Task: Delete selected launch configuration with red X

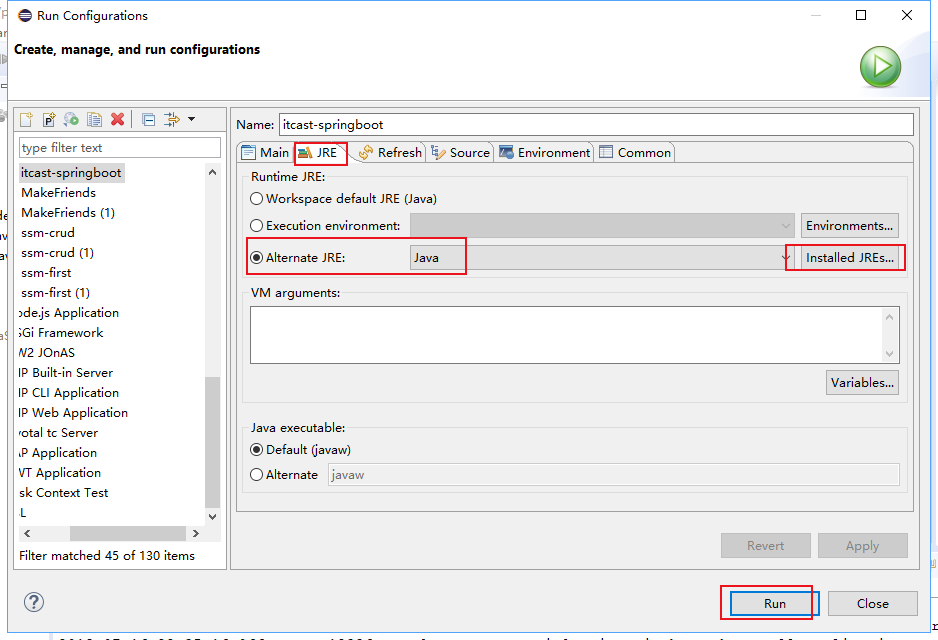Action: [x=117, y=119]
